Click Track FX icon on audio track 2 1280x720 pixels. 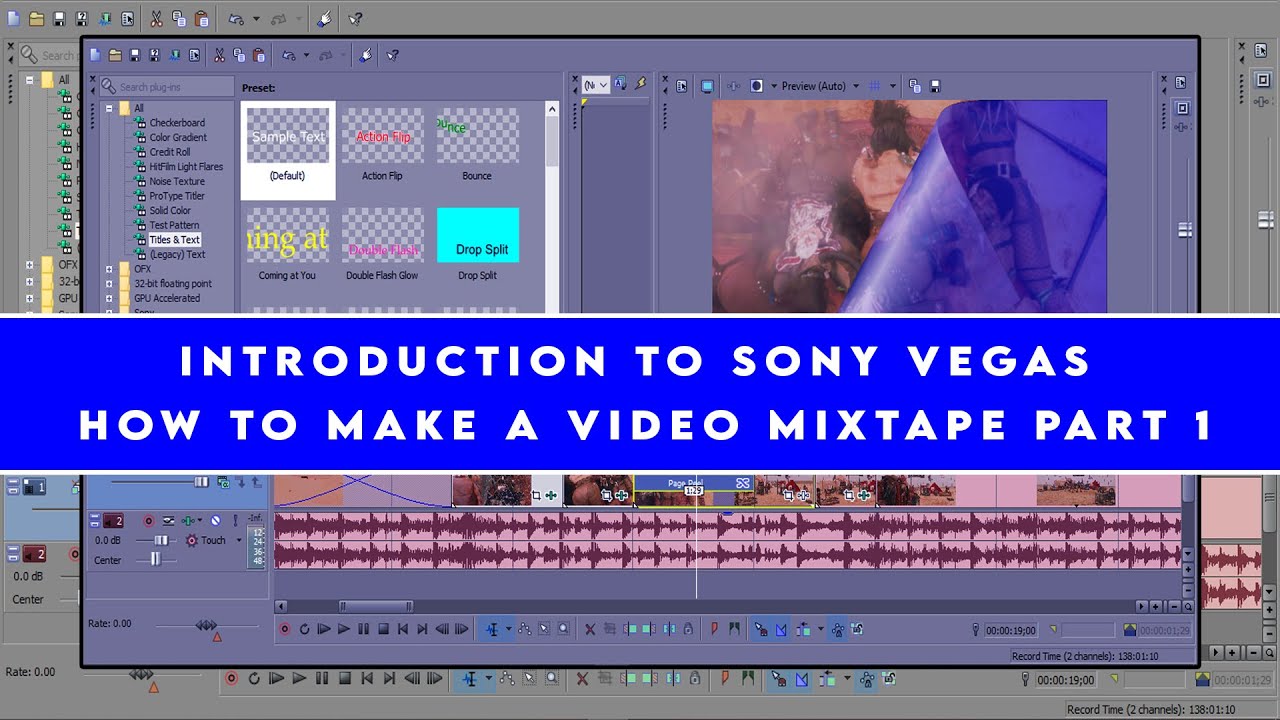click(x=188, y=520)
